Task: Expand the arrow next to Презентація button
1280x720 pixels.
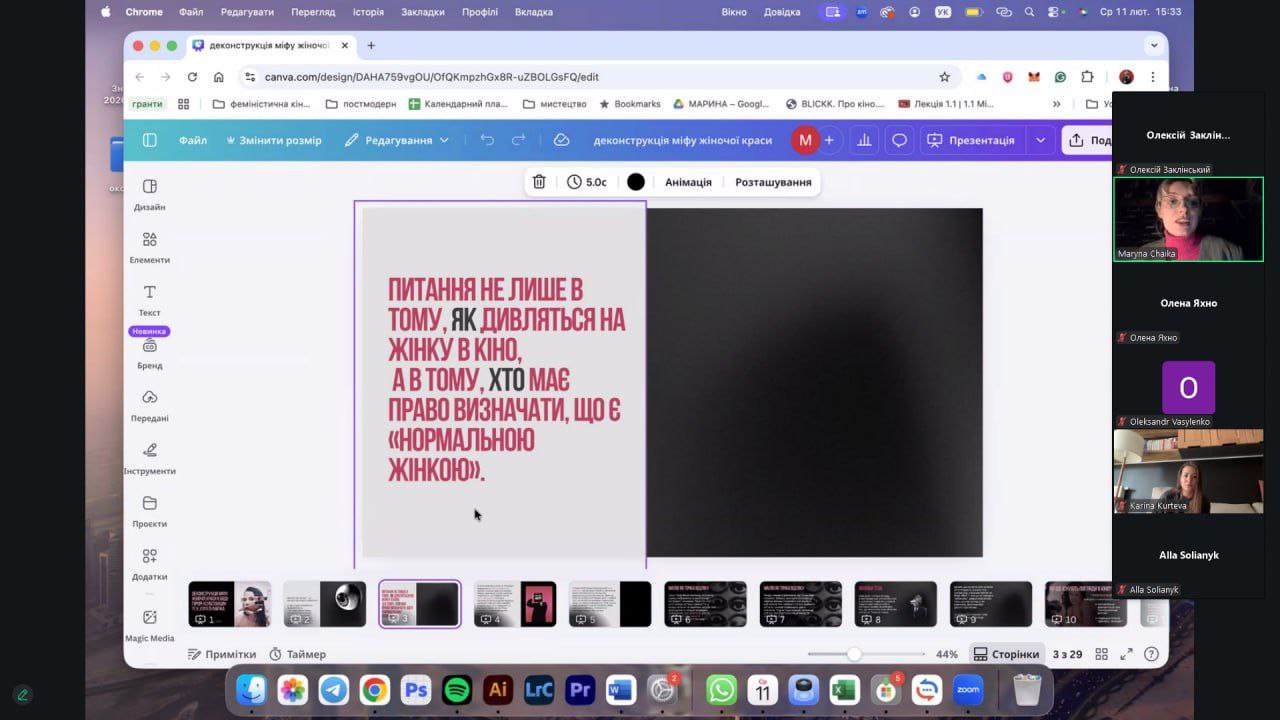Action: coord(1040,140)
